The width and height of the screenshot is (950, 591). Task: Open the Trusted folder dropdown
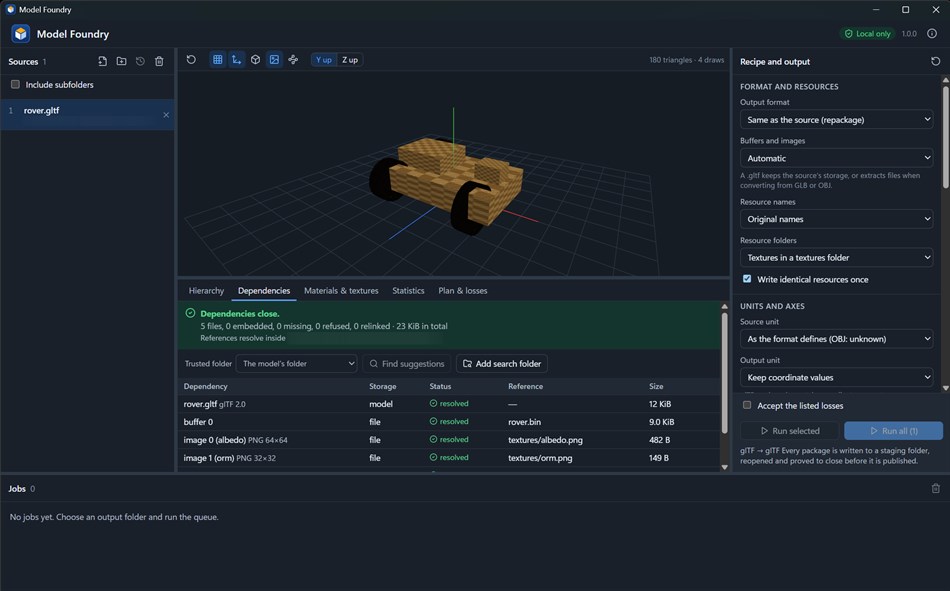click(296, 363)
